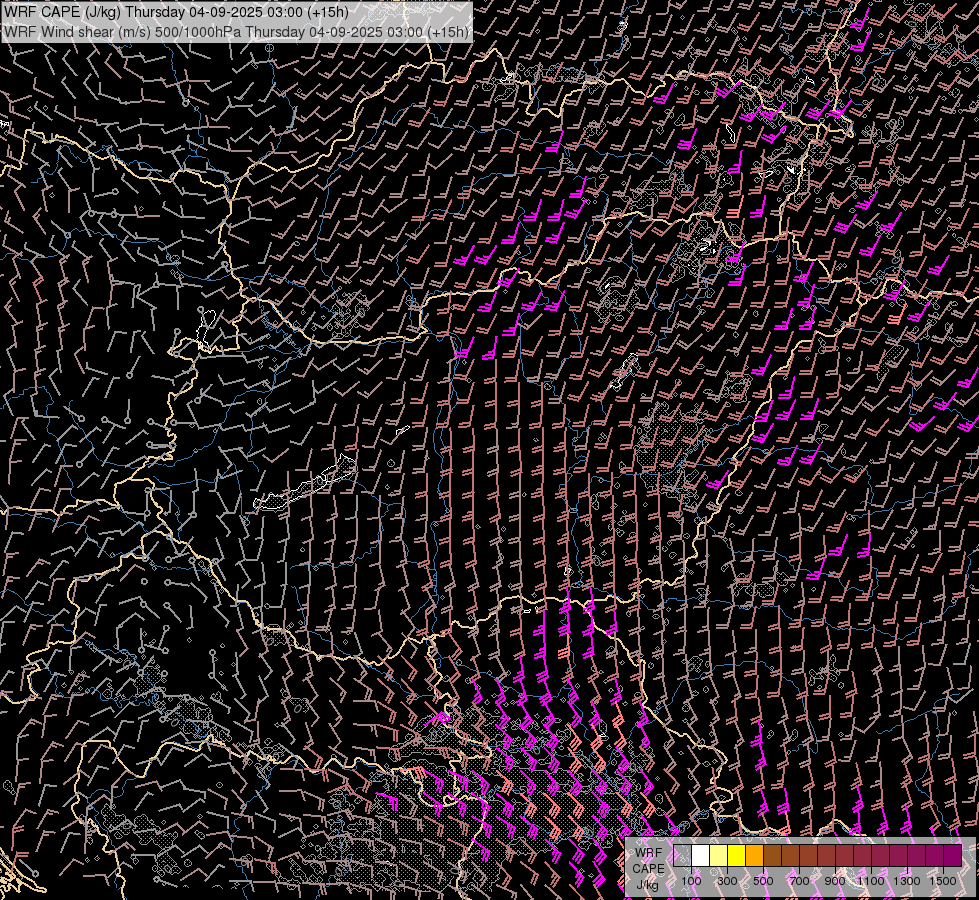Click the CAPE word in the legend
This screenshot has height=900, width=979.
(648, 868)
